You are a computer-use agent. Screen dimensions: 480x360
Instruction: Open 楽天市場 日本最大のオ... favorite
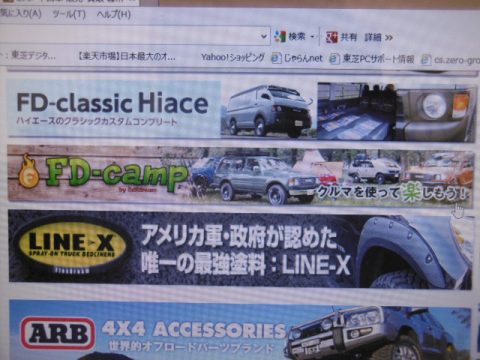pyautogui.click(x=126, y=56)
